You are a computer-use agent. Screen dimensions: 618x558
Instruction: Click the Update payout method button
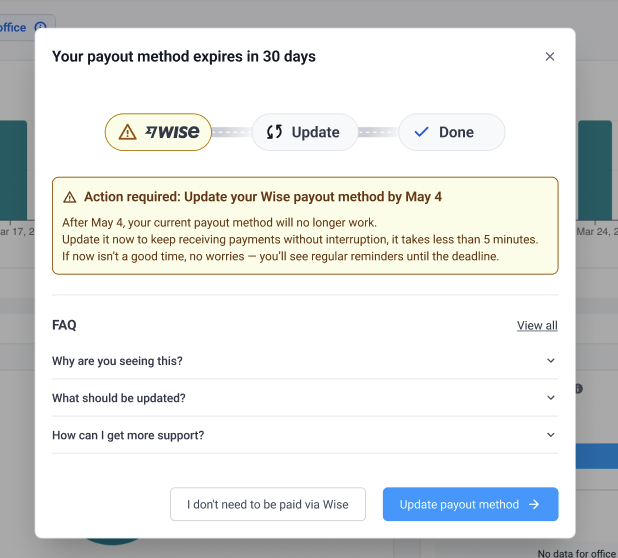(470, 504)
